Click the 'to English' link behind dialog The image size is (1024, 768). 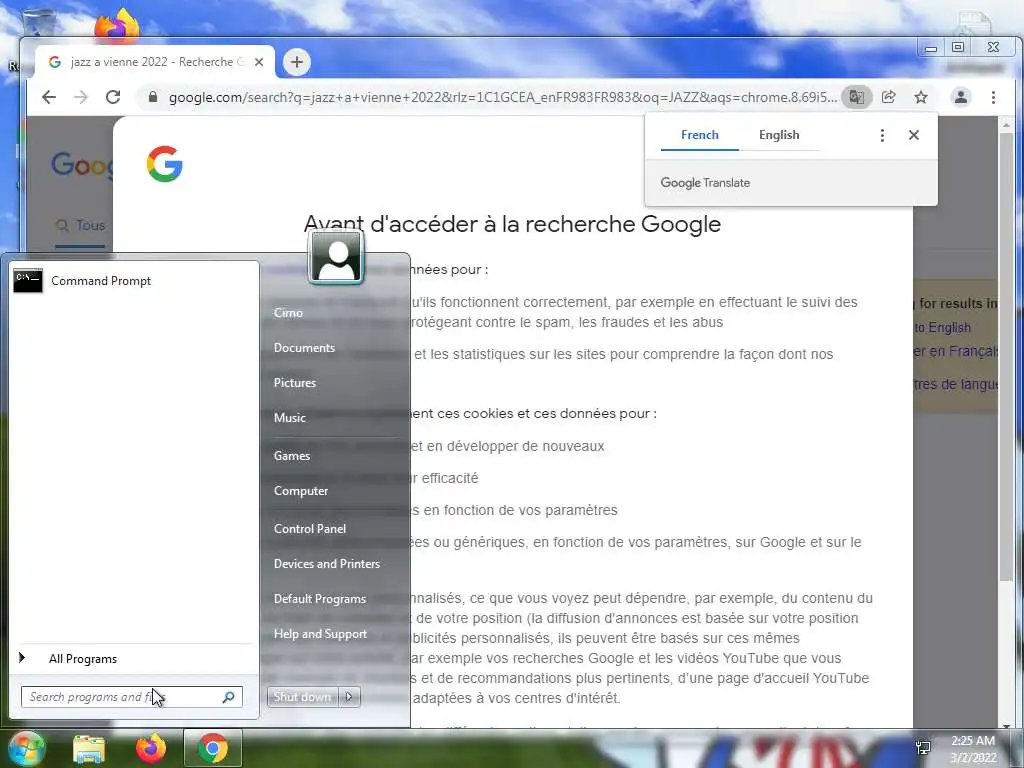(942, 328)
